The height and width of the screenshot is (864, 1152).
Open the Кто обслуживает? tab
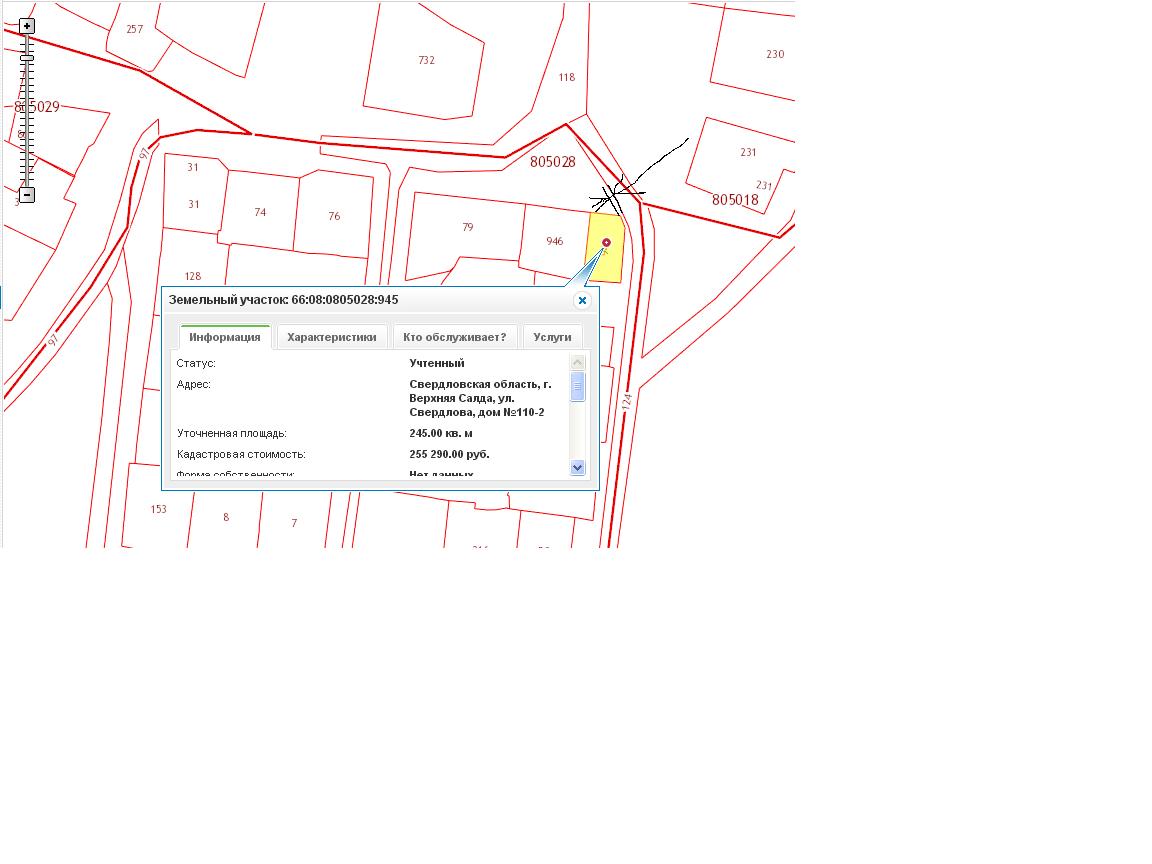pos(455,337)
